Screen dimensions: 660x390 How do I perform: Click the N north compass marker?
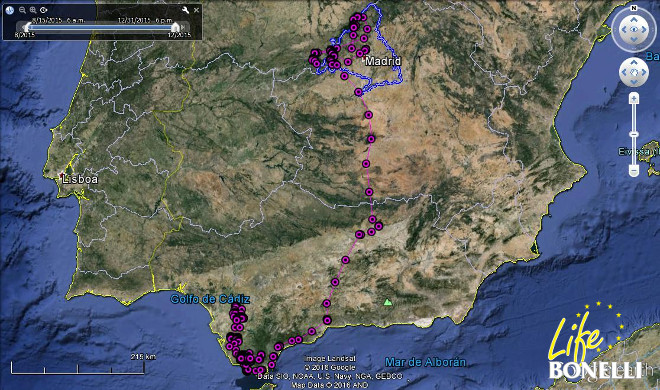coord(633,8)
